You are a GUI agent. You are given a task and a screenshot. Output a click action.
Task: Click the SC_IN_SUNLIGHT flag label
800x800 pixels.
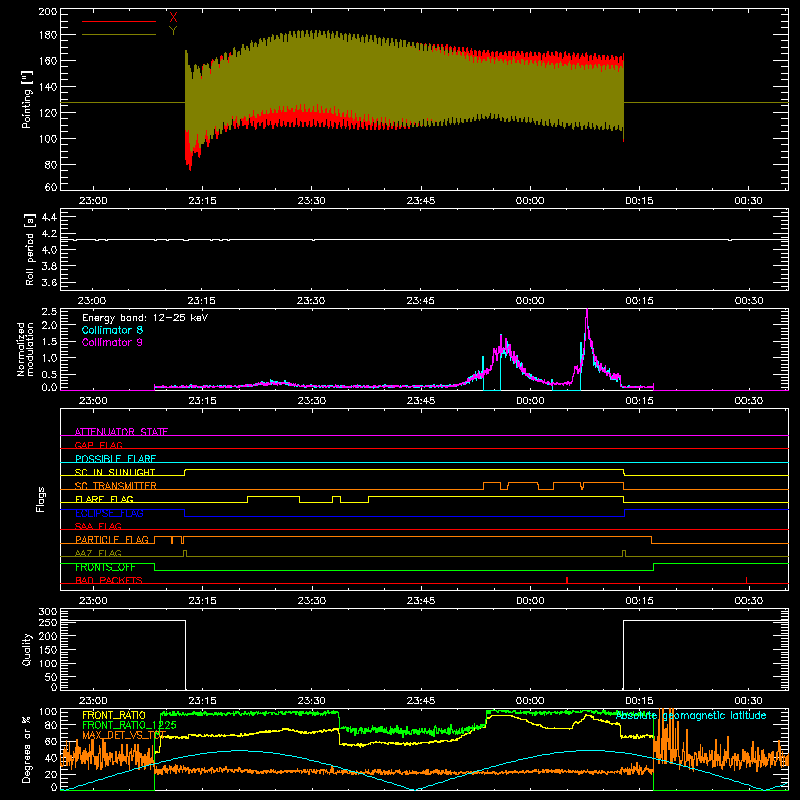pyautogui.click(x=115, y=472)
